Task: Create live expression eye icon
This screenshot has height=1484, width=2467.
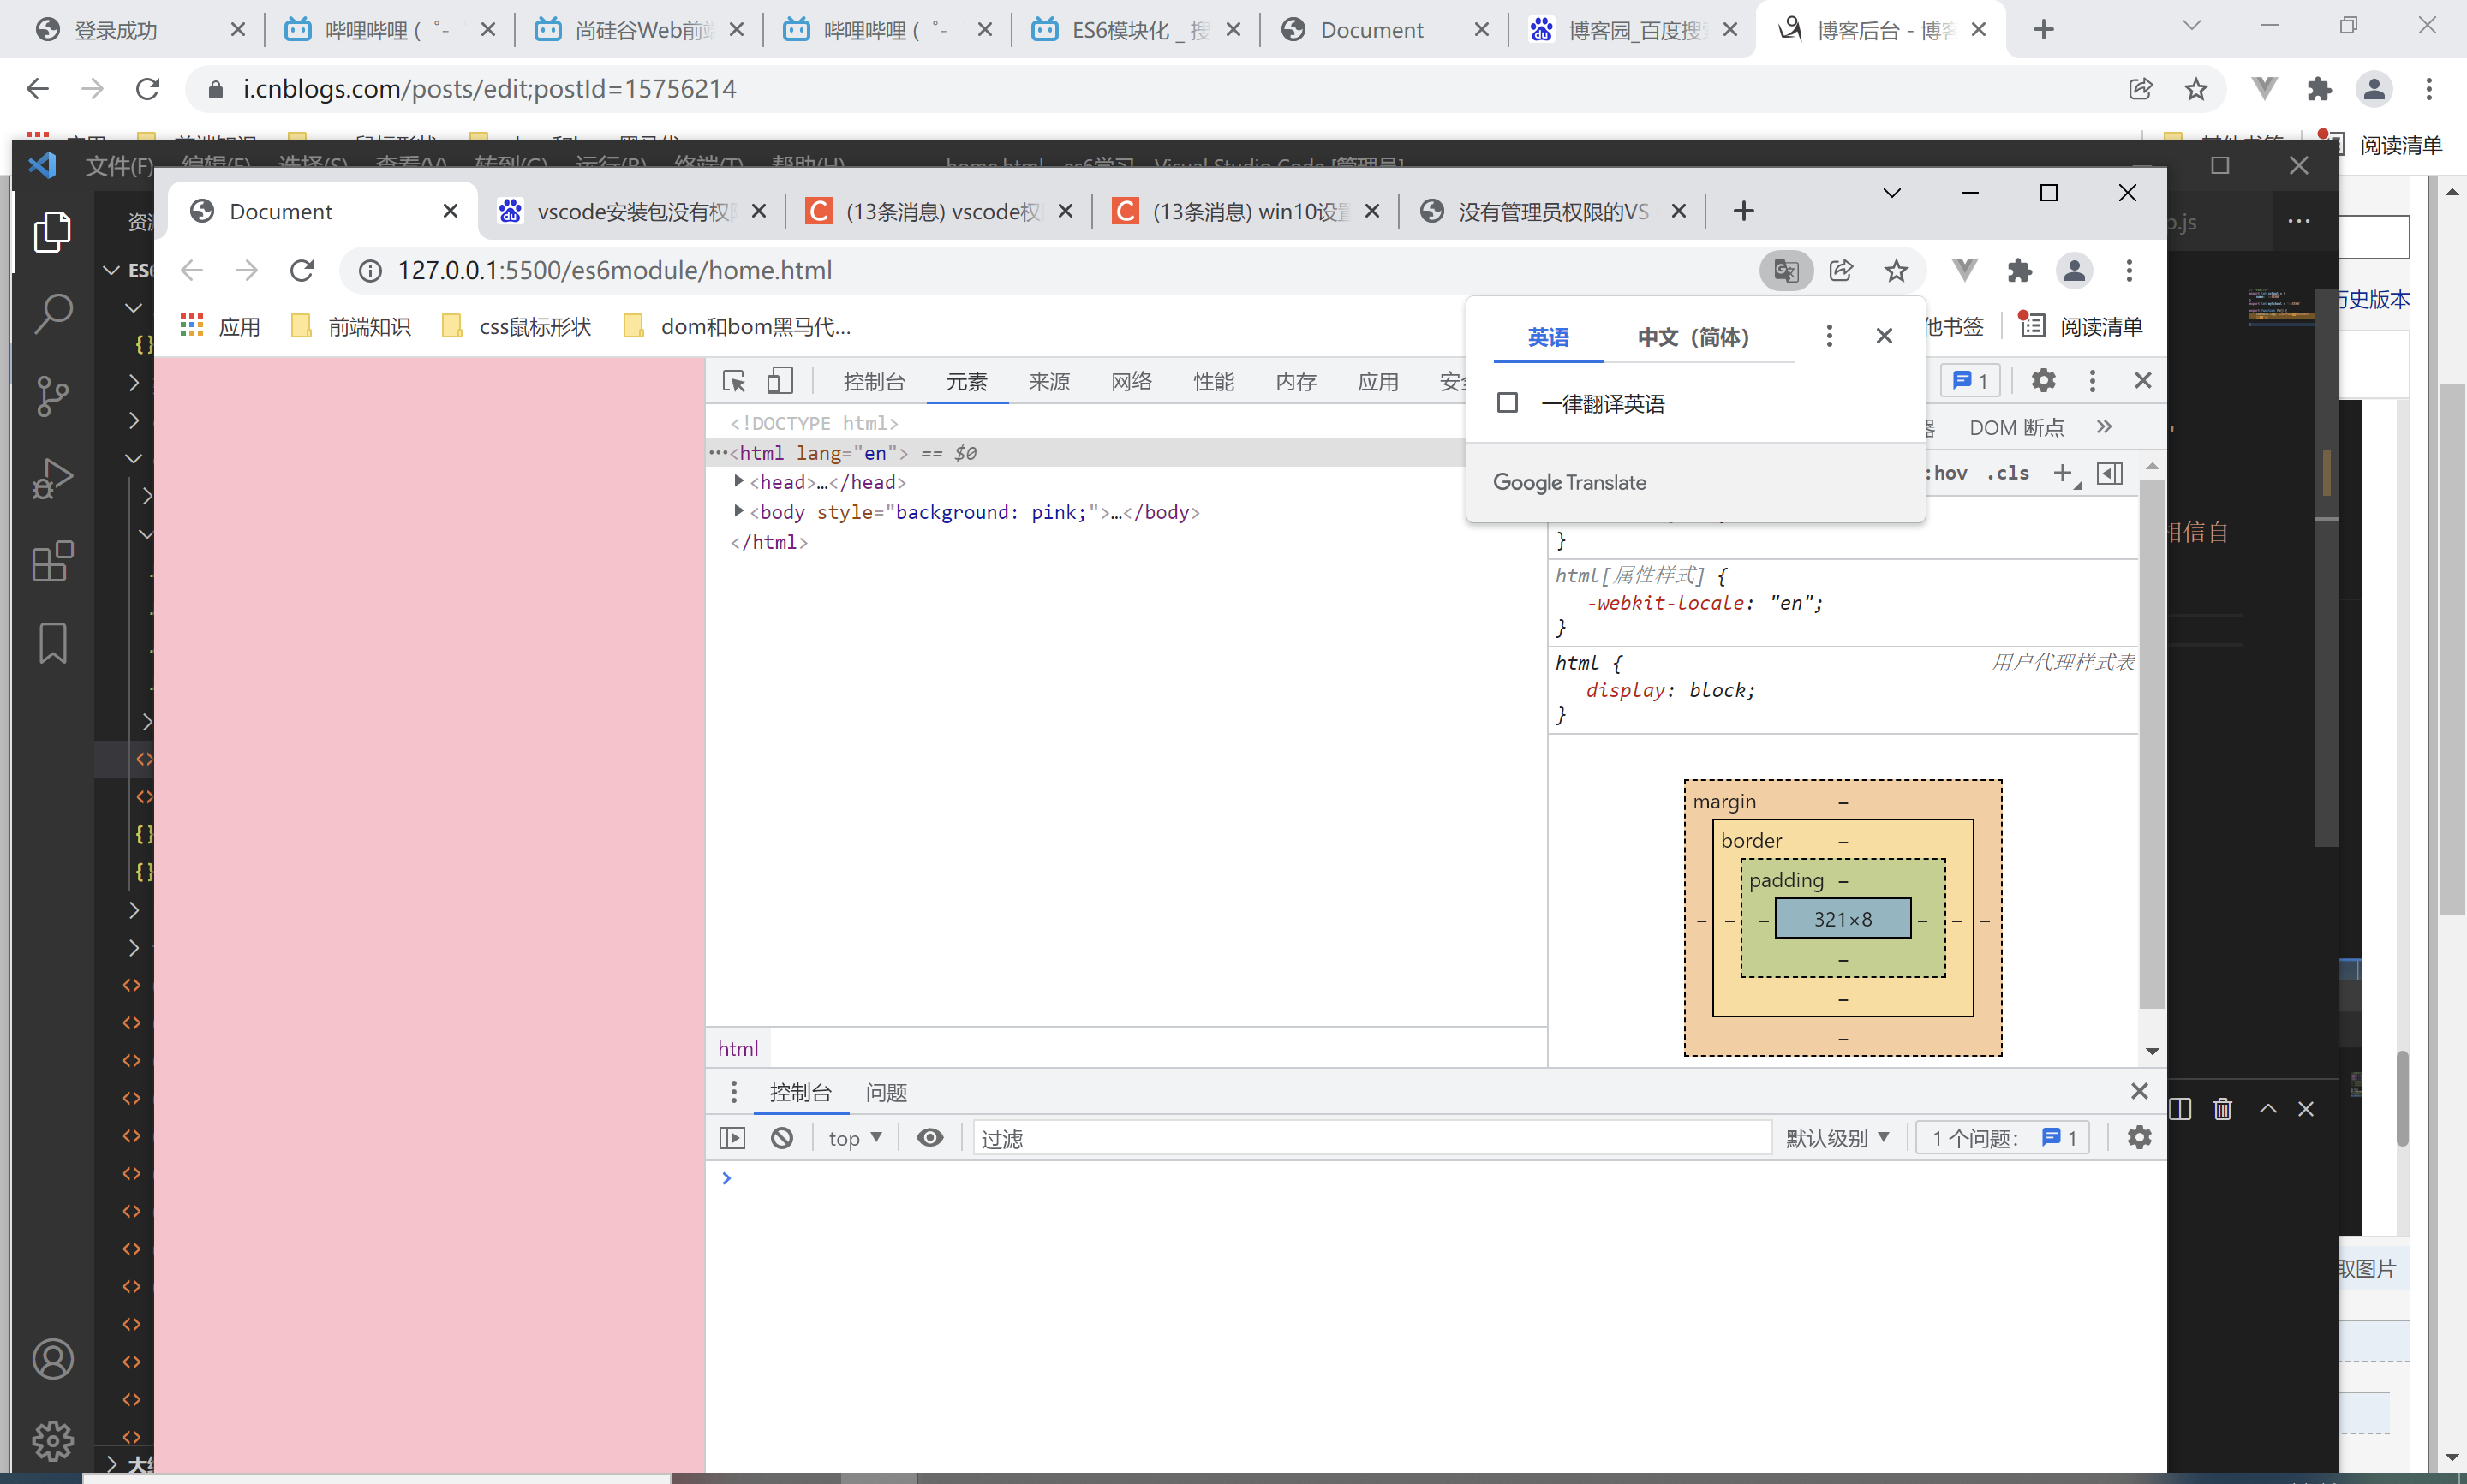Action: tap(930, 1138)
